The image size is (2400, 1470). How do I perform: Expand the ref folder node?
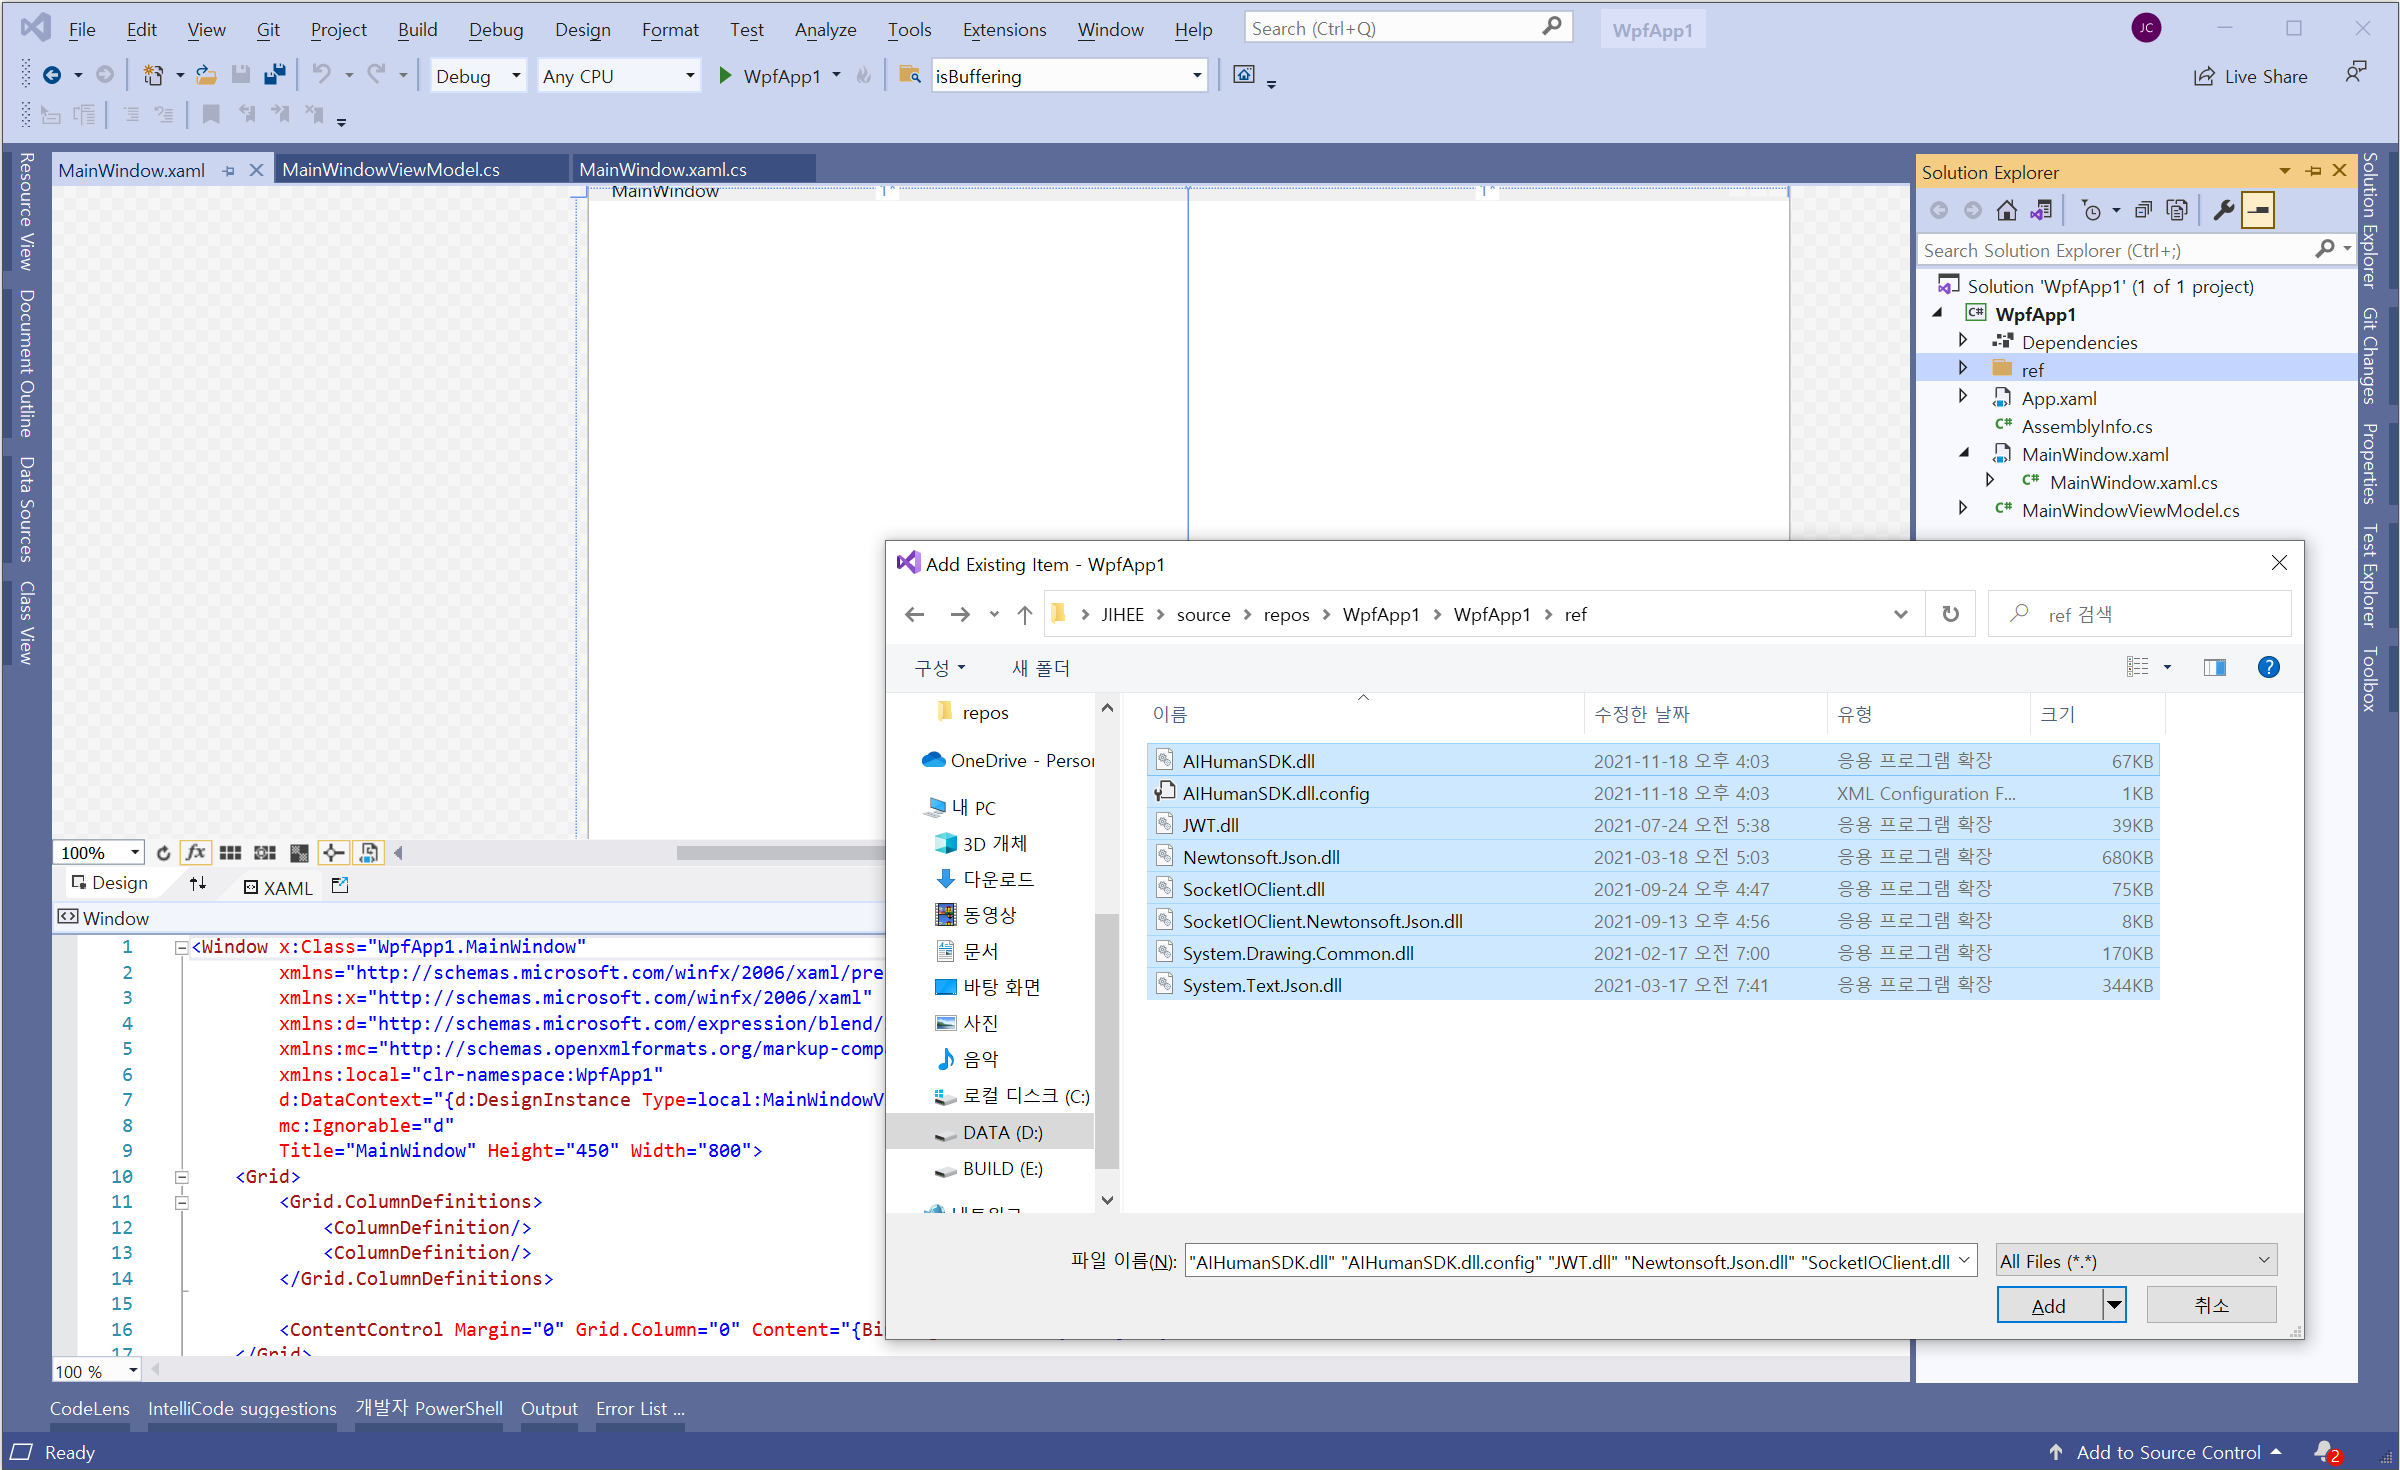click(x=1963, y=369)
